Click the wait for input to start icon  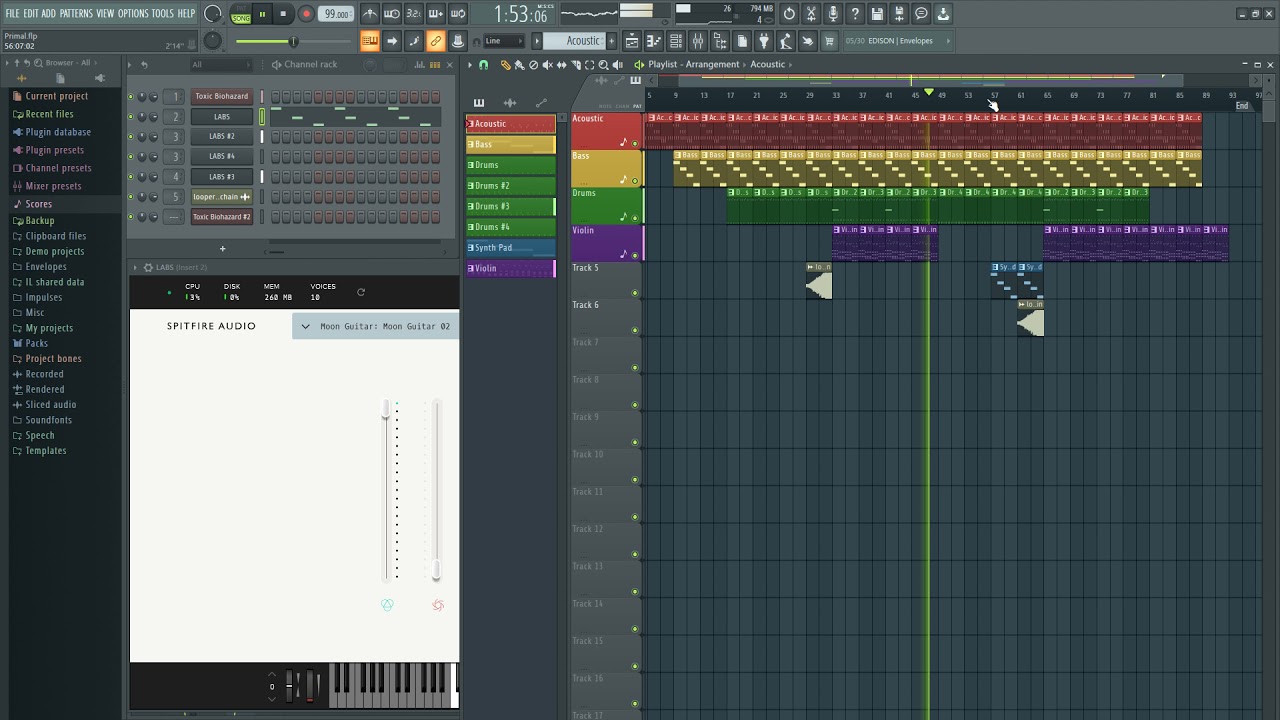point(392,14)
